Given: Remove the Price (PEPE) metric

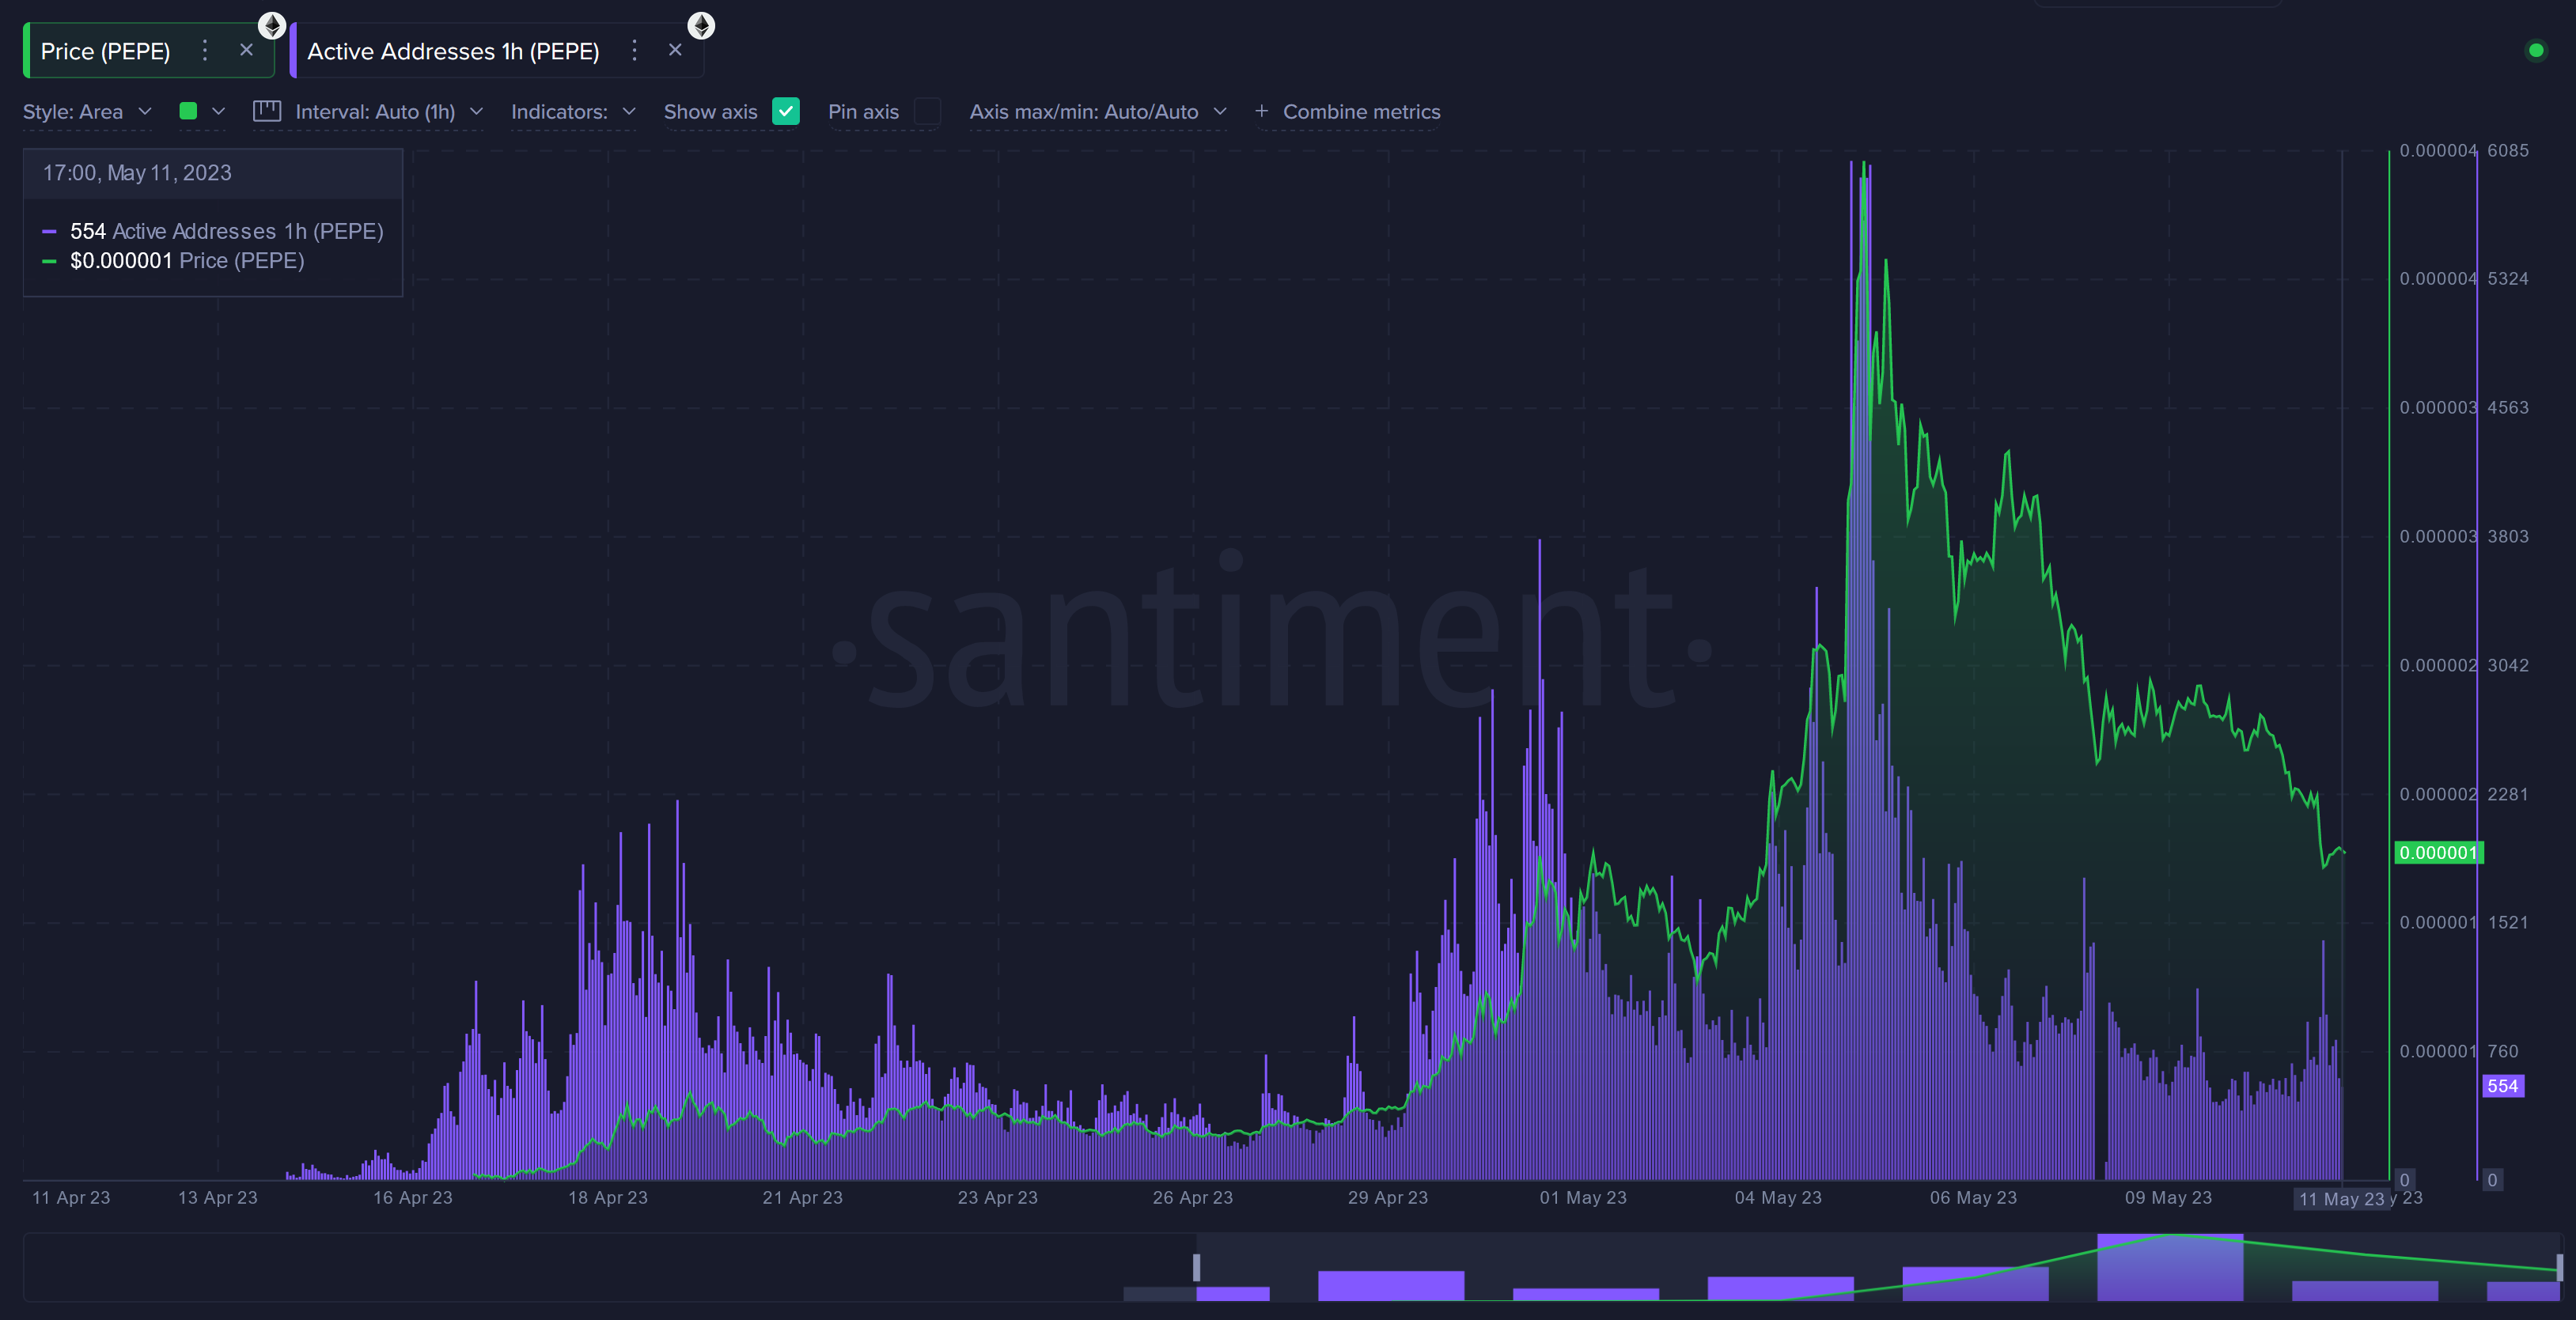Looking at the screenshot, I should click(246, 50).
